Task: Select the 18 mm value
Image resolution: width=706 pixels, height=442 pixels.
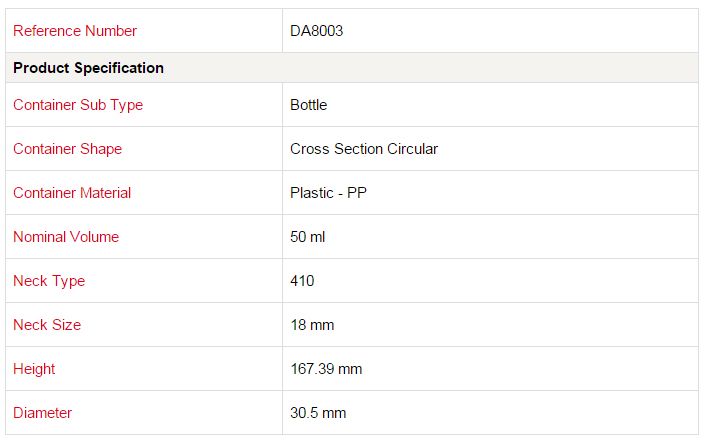Action: pos(312,325)
